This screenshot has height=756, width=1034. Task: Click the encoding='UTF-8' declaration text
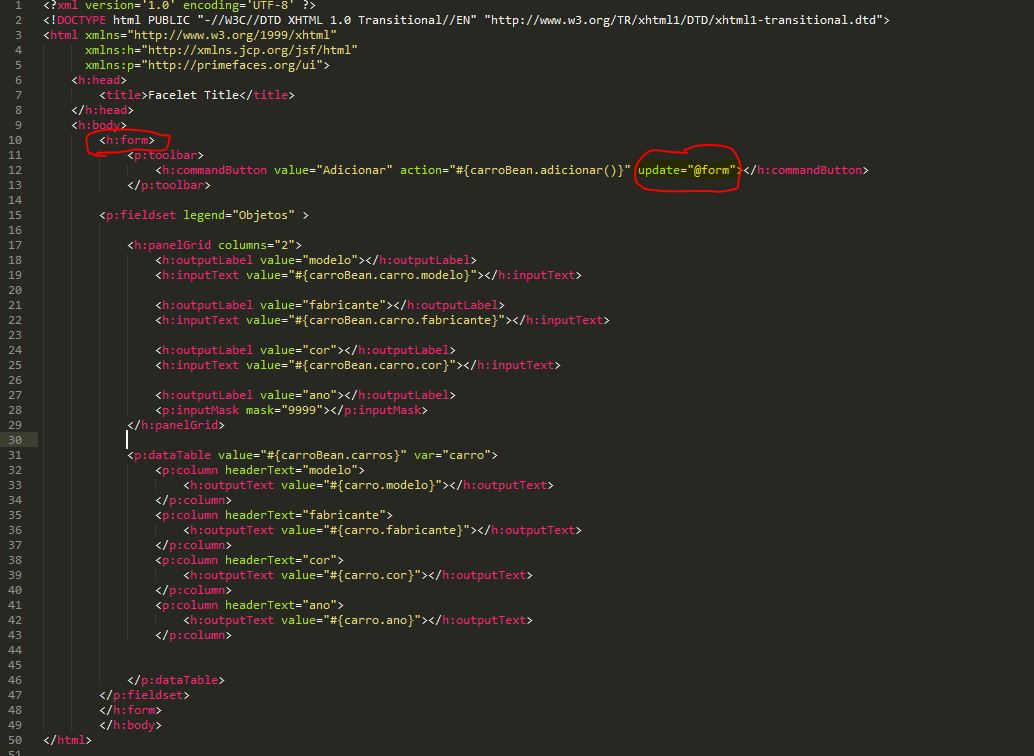pos(239,5)
